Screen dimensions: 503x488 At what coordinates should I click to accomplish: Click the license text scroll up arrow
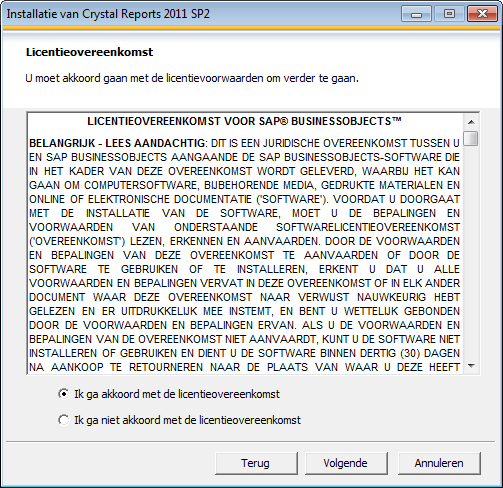(x=471, y=122)
